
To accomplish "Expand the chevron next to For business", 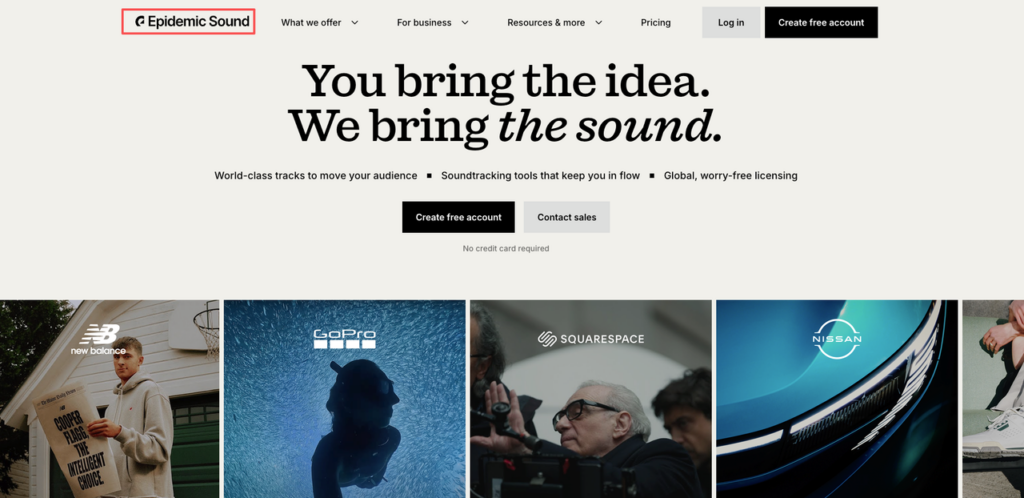I will point(465,22).
